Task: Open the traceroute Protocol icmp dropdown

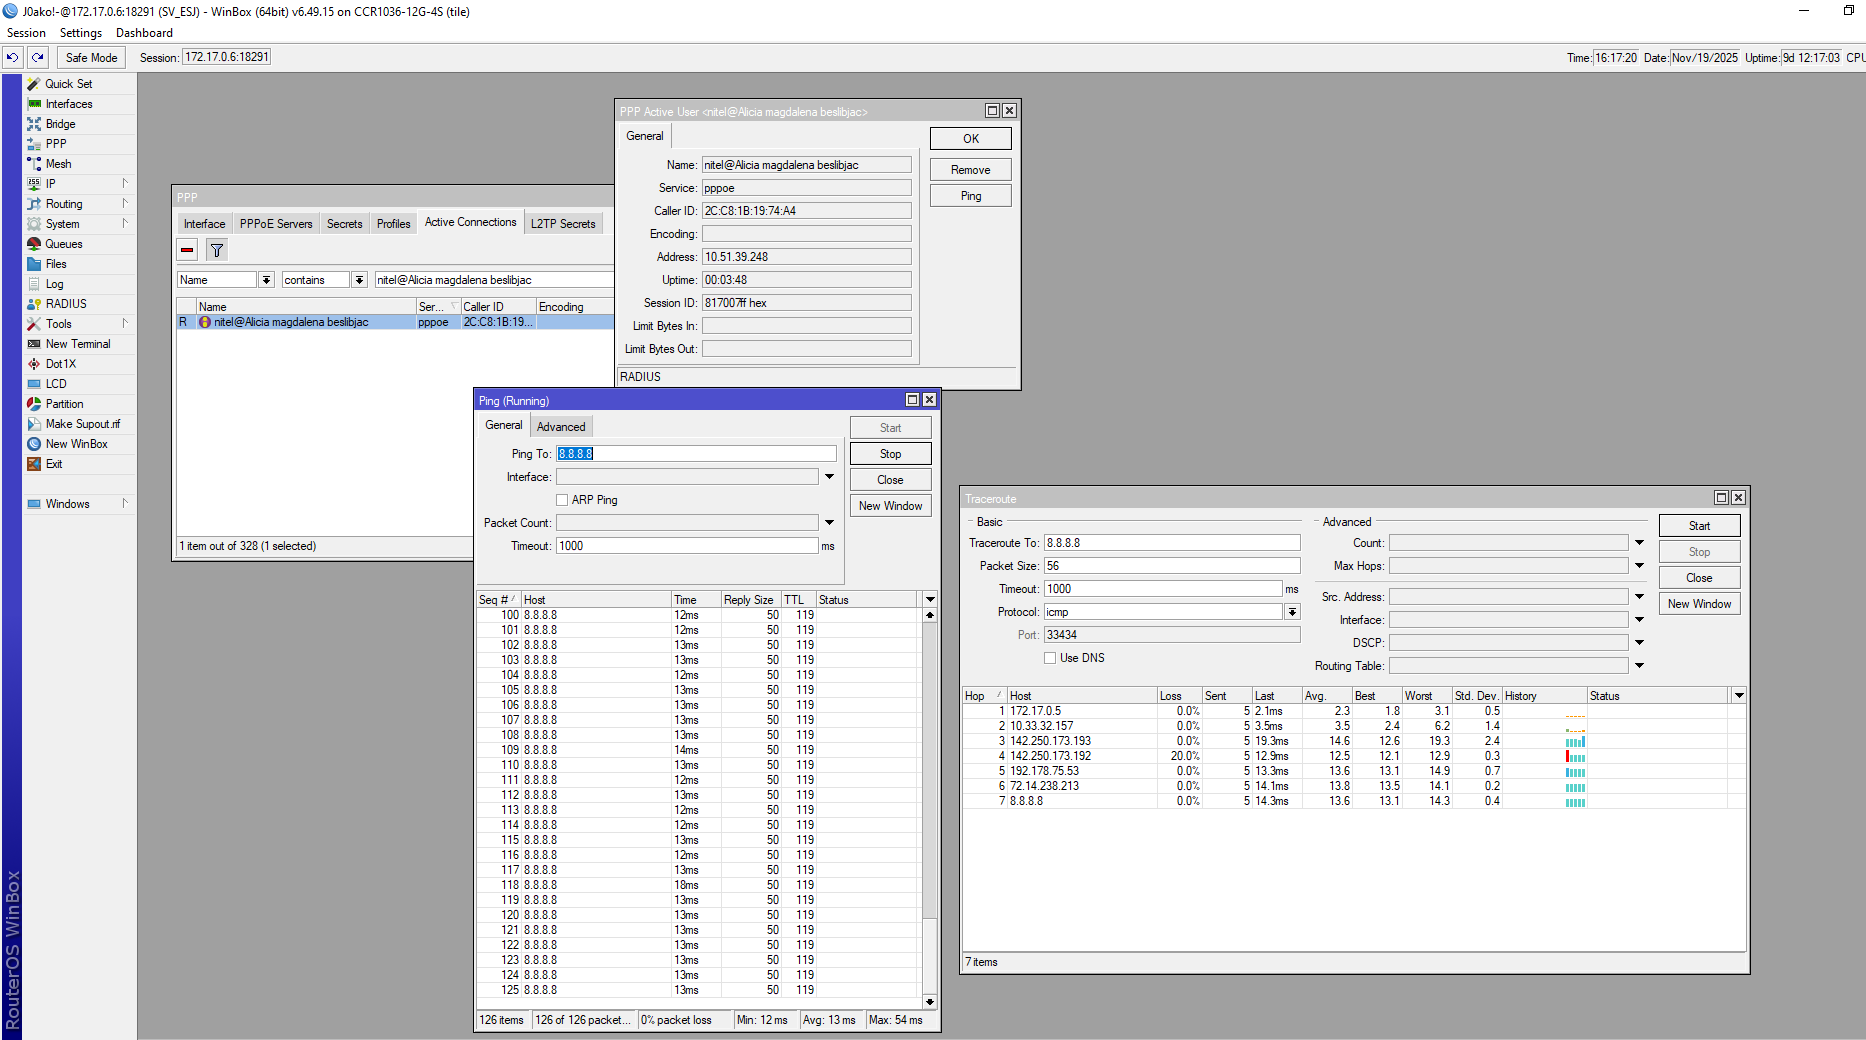Action: click(x=1292, y=612)
